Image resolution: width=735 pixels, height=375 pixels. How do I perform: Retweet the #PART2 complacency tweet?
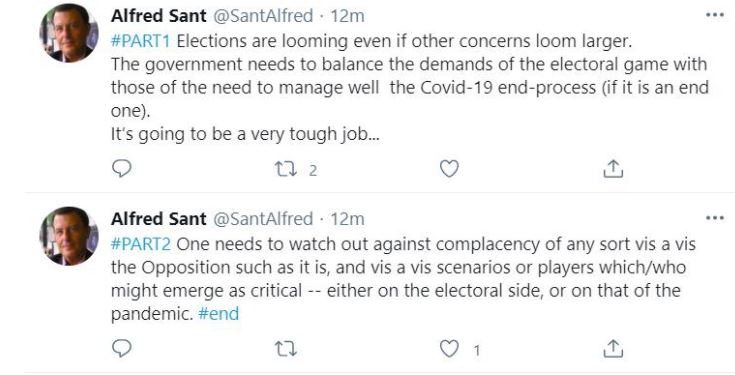tap(285, 349)
